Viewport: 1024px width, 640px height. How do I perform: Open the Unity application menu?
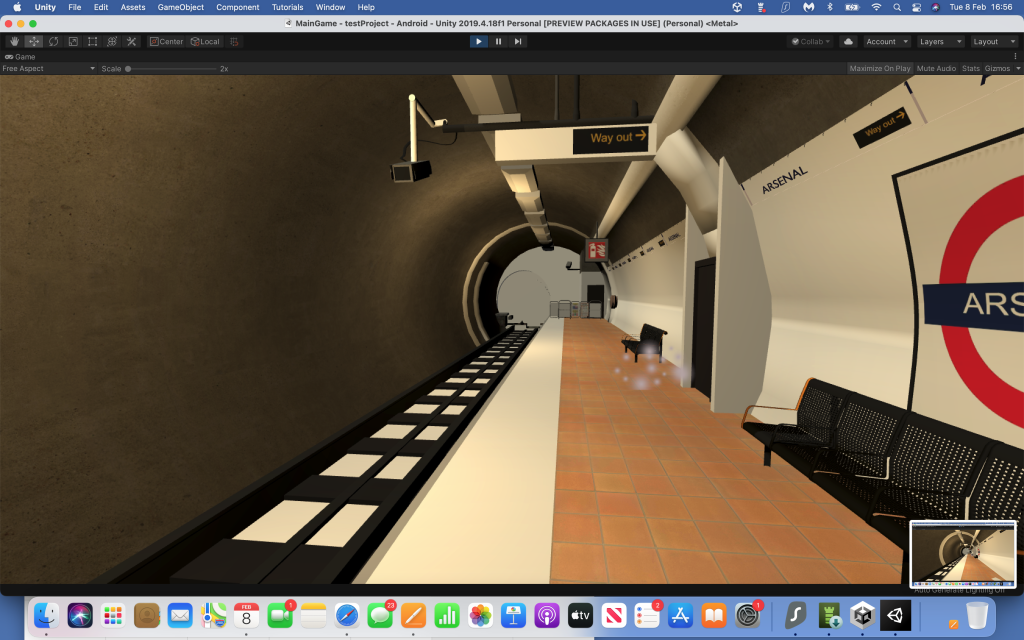(x=45, y=7)
